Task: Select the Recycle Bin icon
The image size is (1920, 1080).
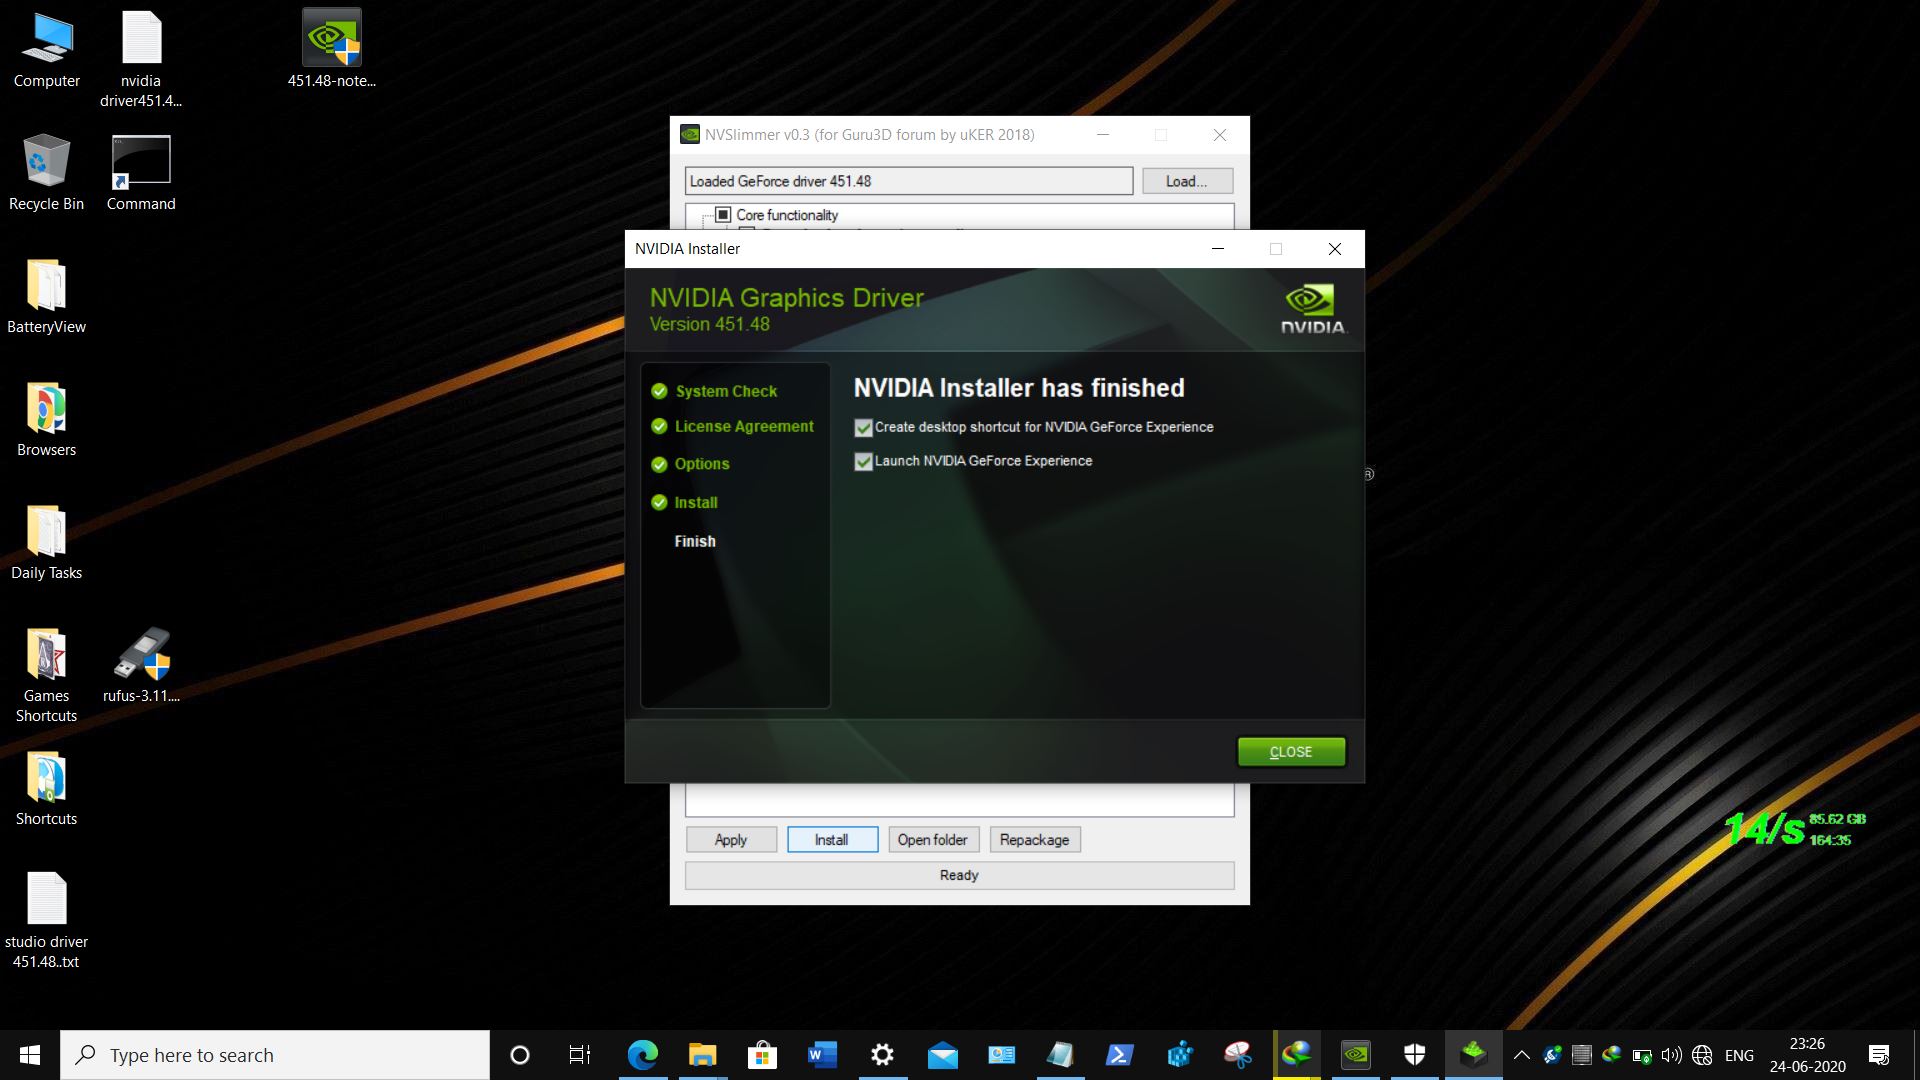Action: tap(46, 172)
